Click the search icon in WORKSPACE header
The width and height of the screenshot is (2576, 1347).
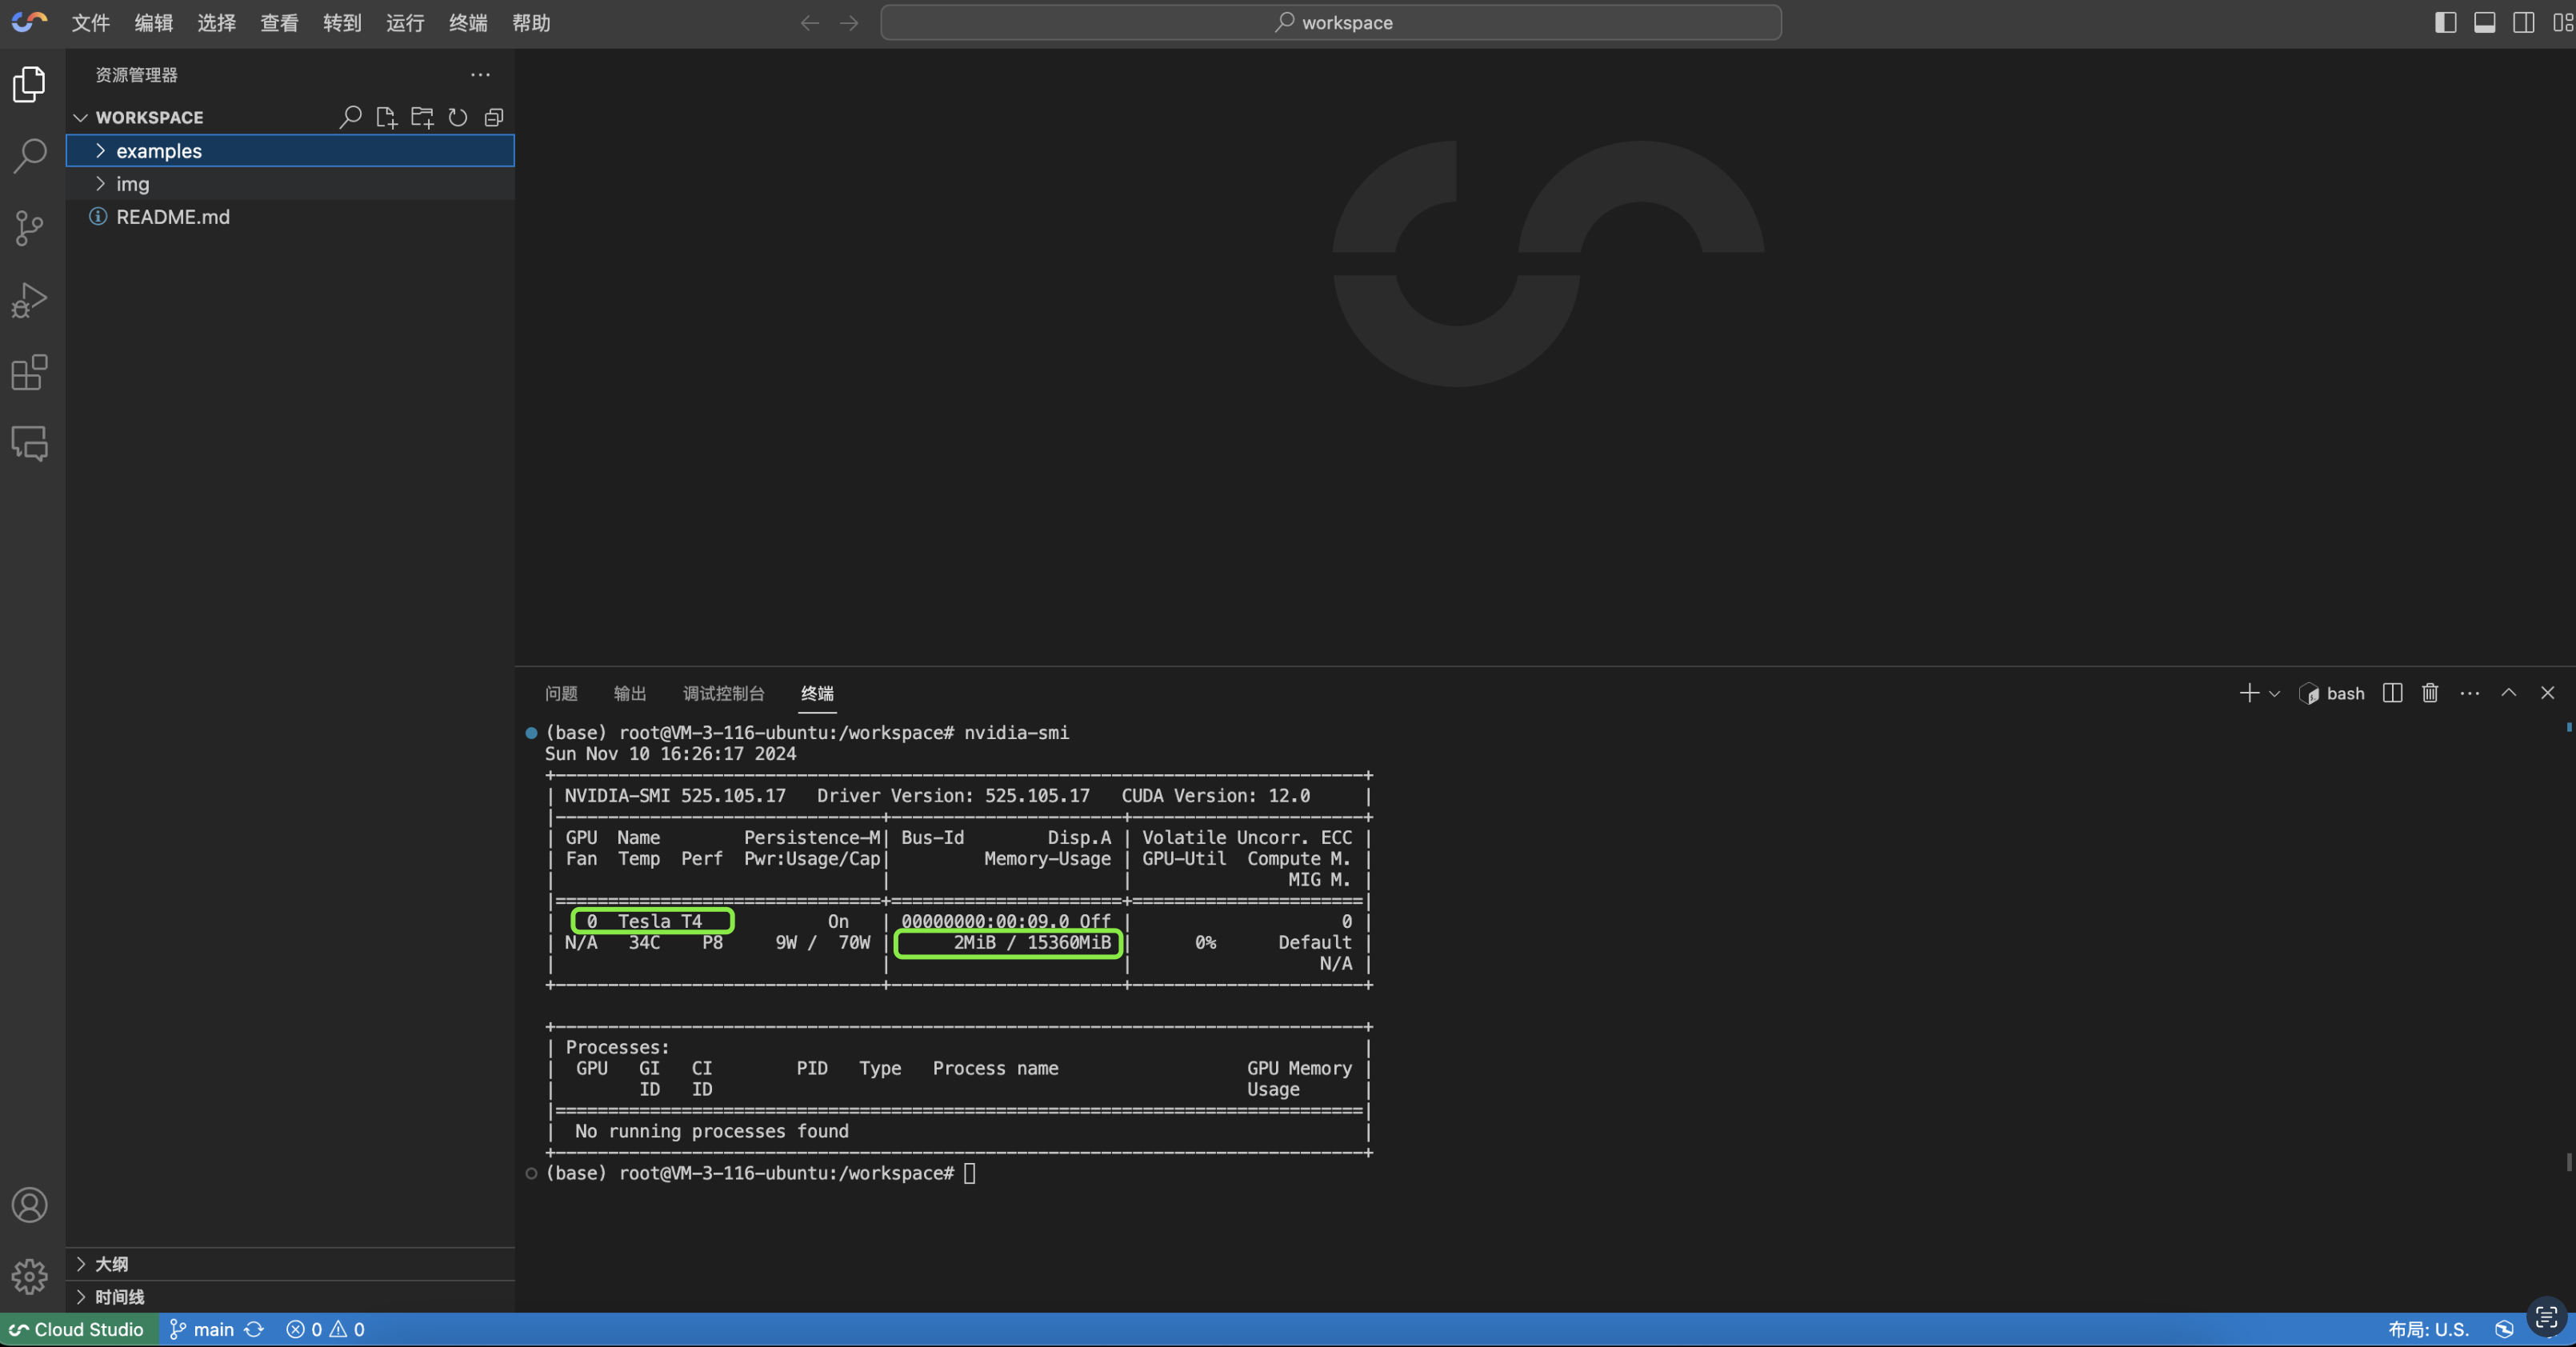click(350, 117)
